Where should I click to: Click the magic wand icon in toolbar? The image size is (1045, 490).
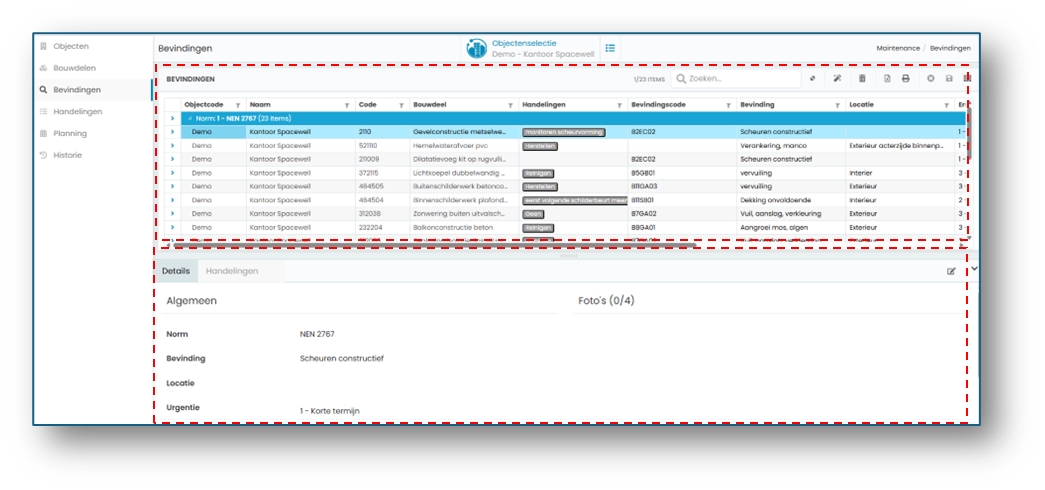pos(838,79)
